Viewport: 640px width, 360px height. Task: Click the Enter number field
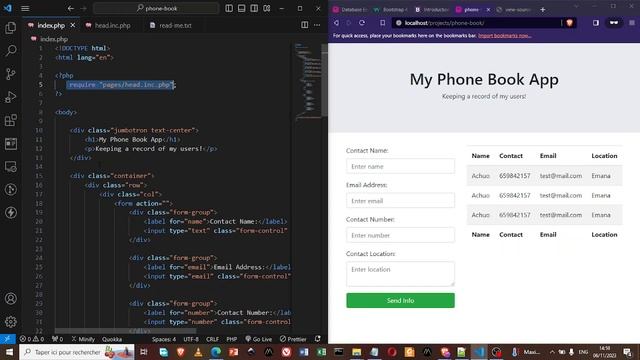pos(400,235)
